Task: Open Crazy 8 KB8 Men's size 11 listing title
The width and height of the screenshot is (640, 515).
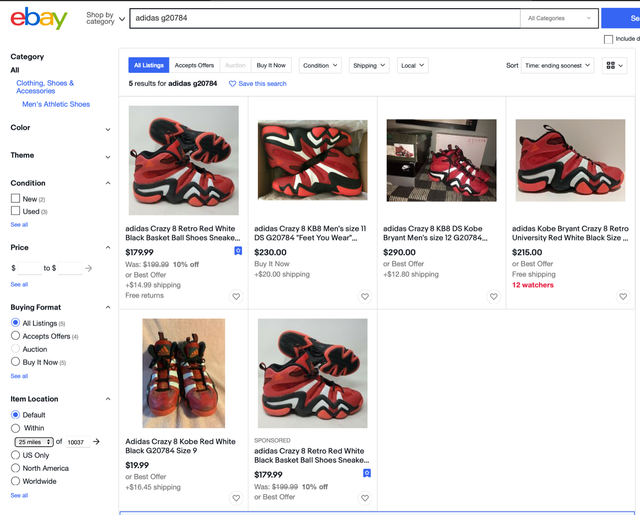Action: coord(310,233)
